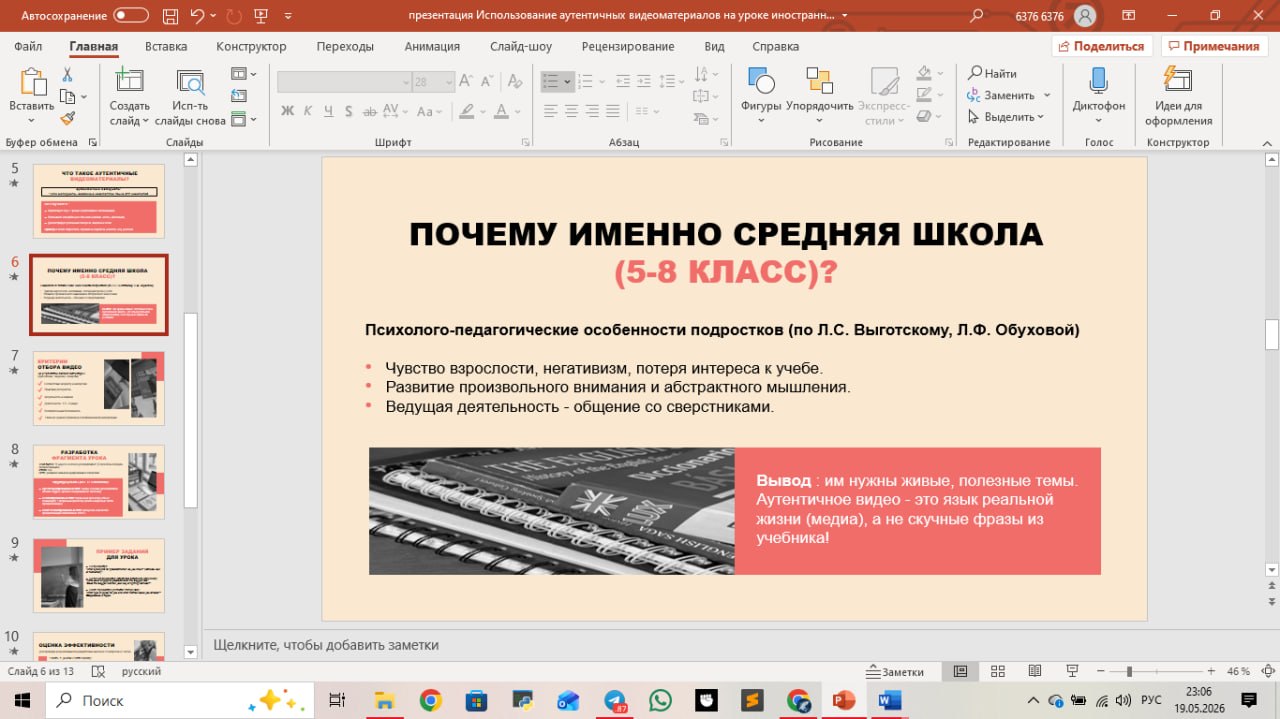Expand the Replace (Заменить) dropdown arrow
The width and height of the screenshot is (1280, 719).
1047,95
